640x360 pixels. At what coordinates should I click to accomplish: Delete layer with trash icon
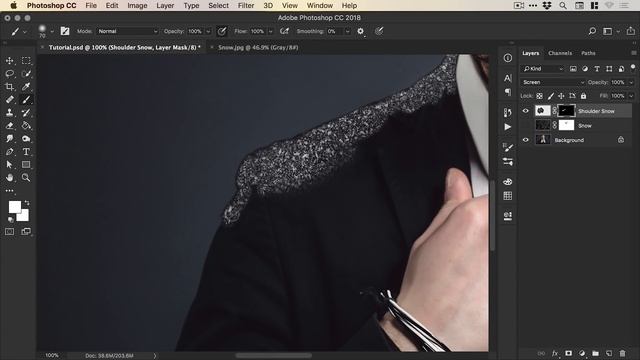coord(622,353)
